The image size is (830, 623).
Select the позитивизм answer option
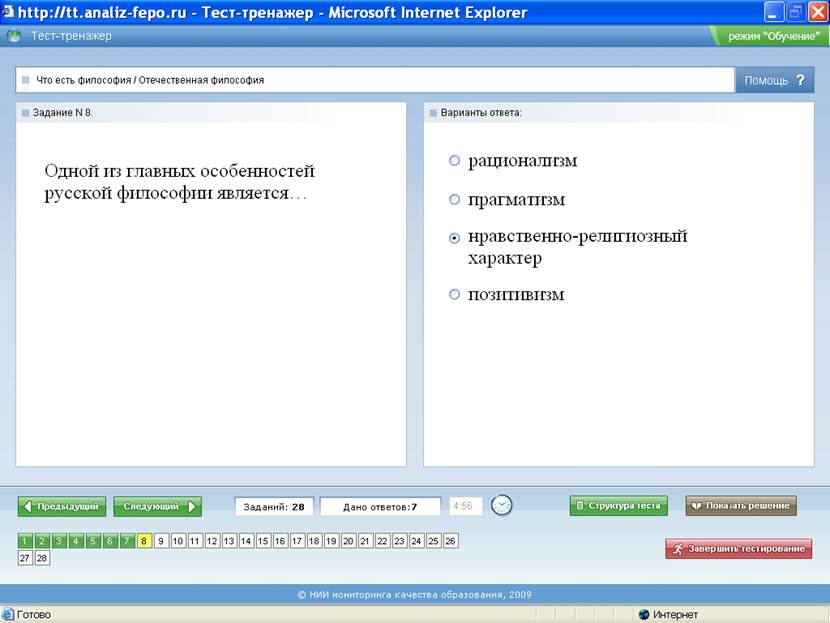(454, 294)
